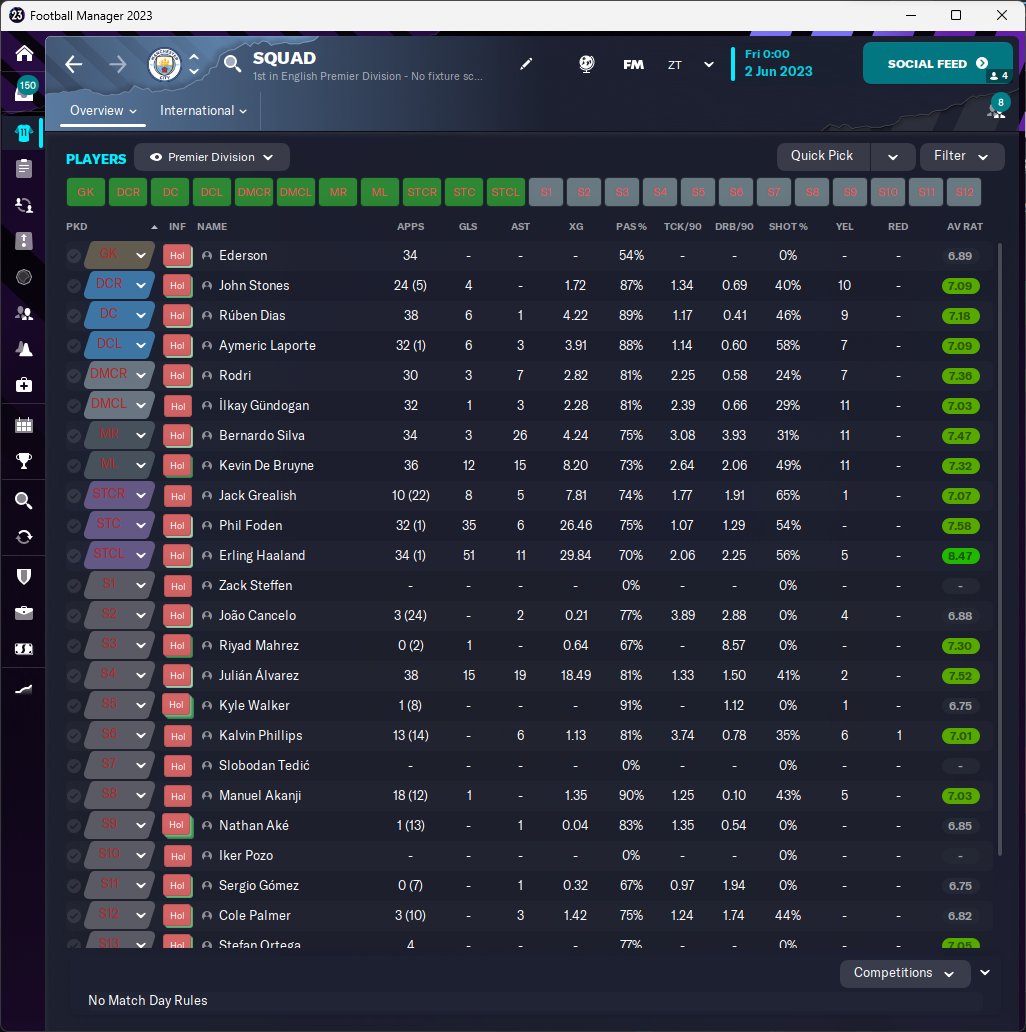1026x1032 pixels.
Task: Sort by the PKD column header
Action: [76, 226]
